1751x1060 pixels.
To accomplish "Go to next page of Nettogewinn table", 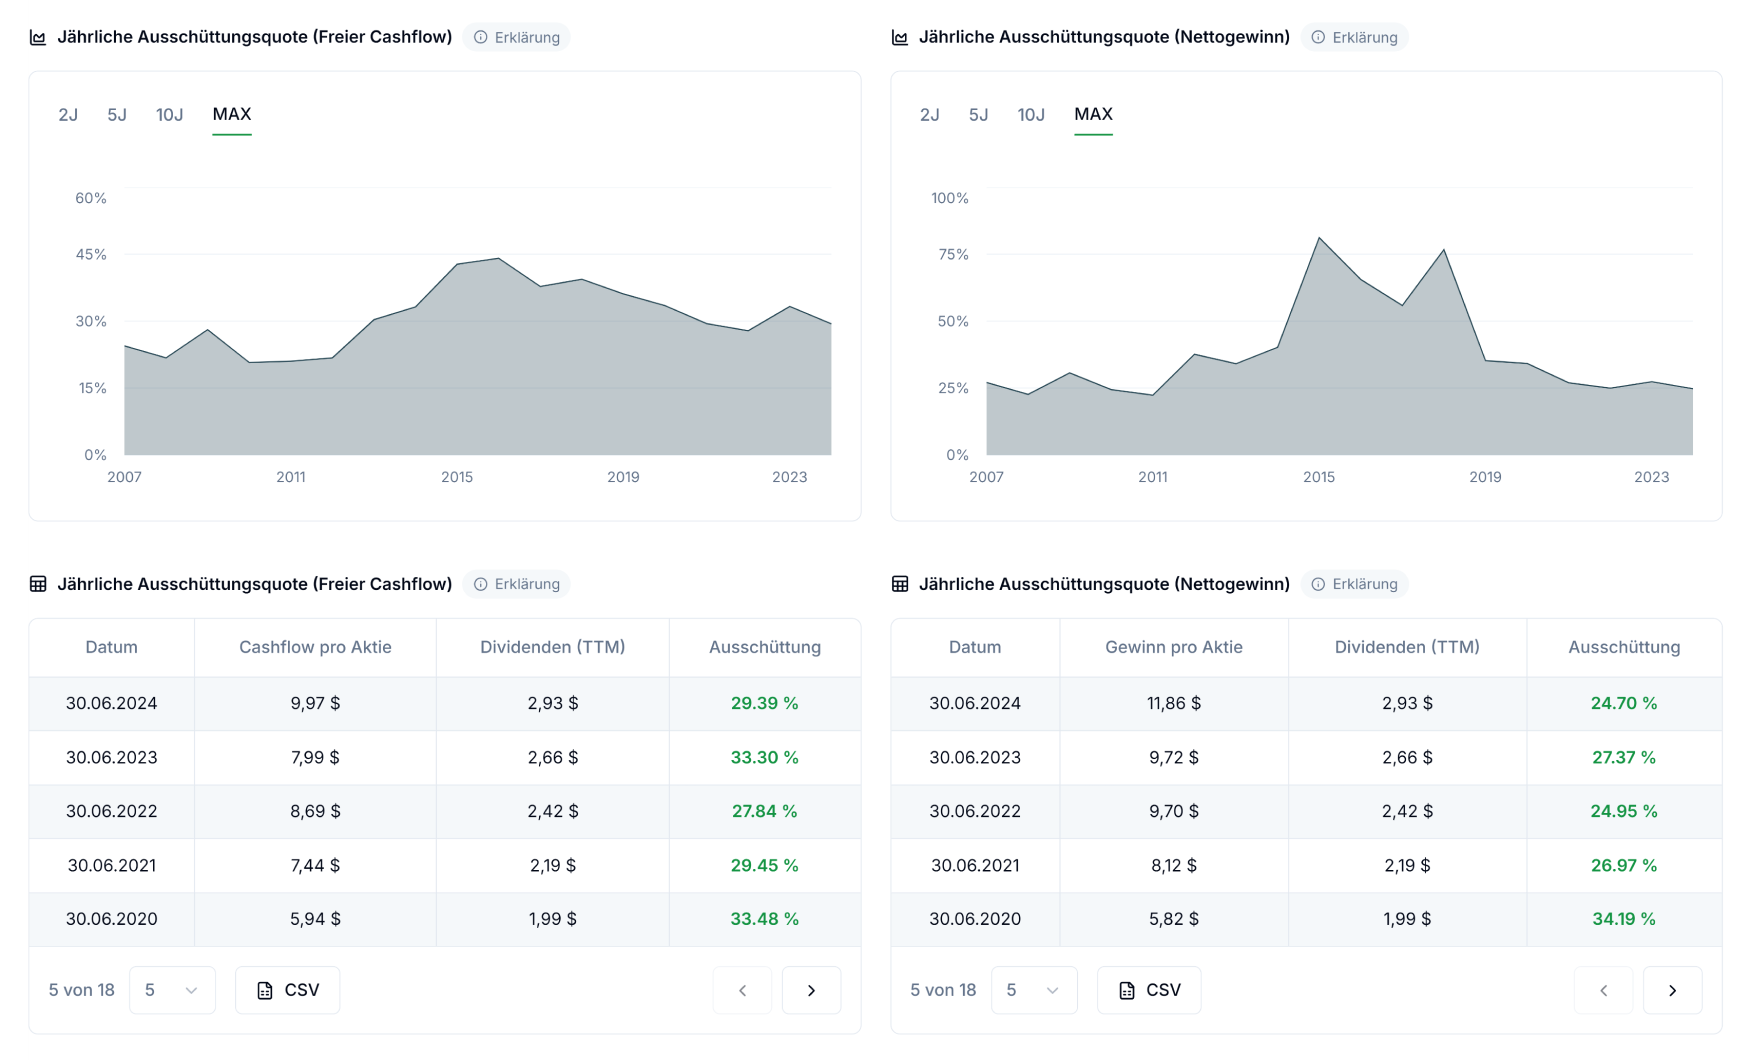I will pyautogui.click(x=1672, y=990).
